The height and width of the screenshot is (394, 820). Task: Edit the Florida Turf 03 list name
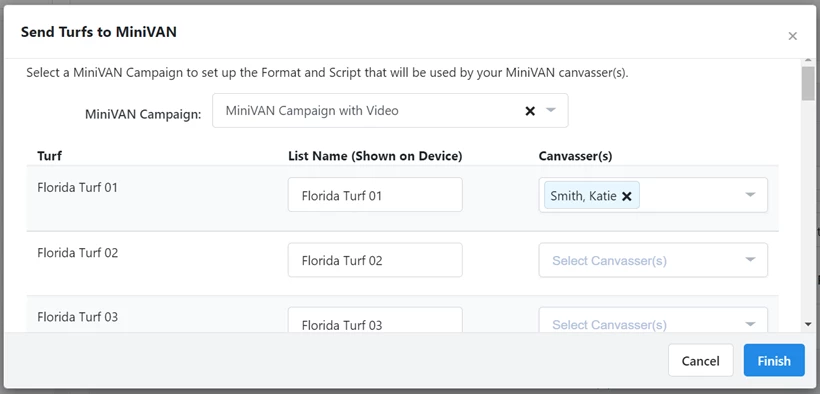375,320
